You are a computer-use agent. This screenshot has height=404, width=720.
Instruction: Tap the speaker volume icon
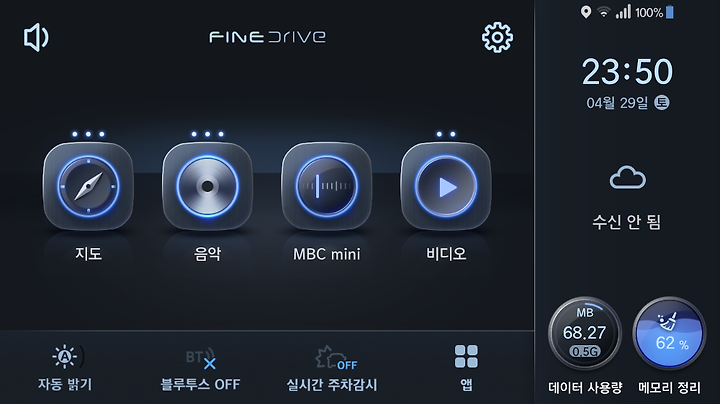(36, 37)
